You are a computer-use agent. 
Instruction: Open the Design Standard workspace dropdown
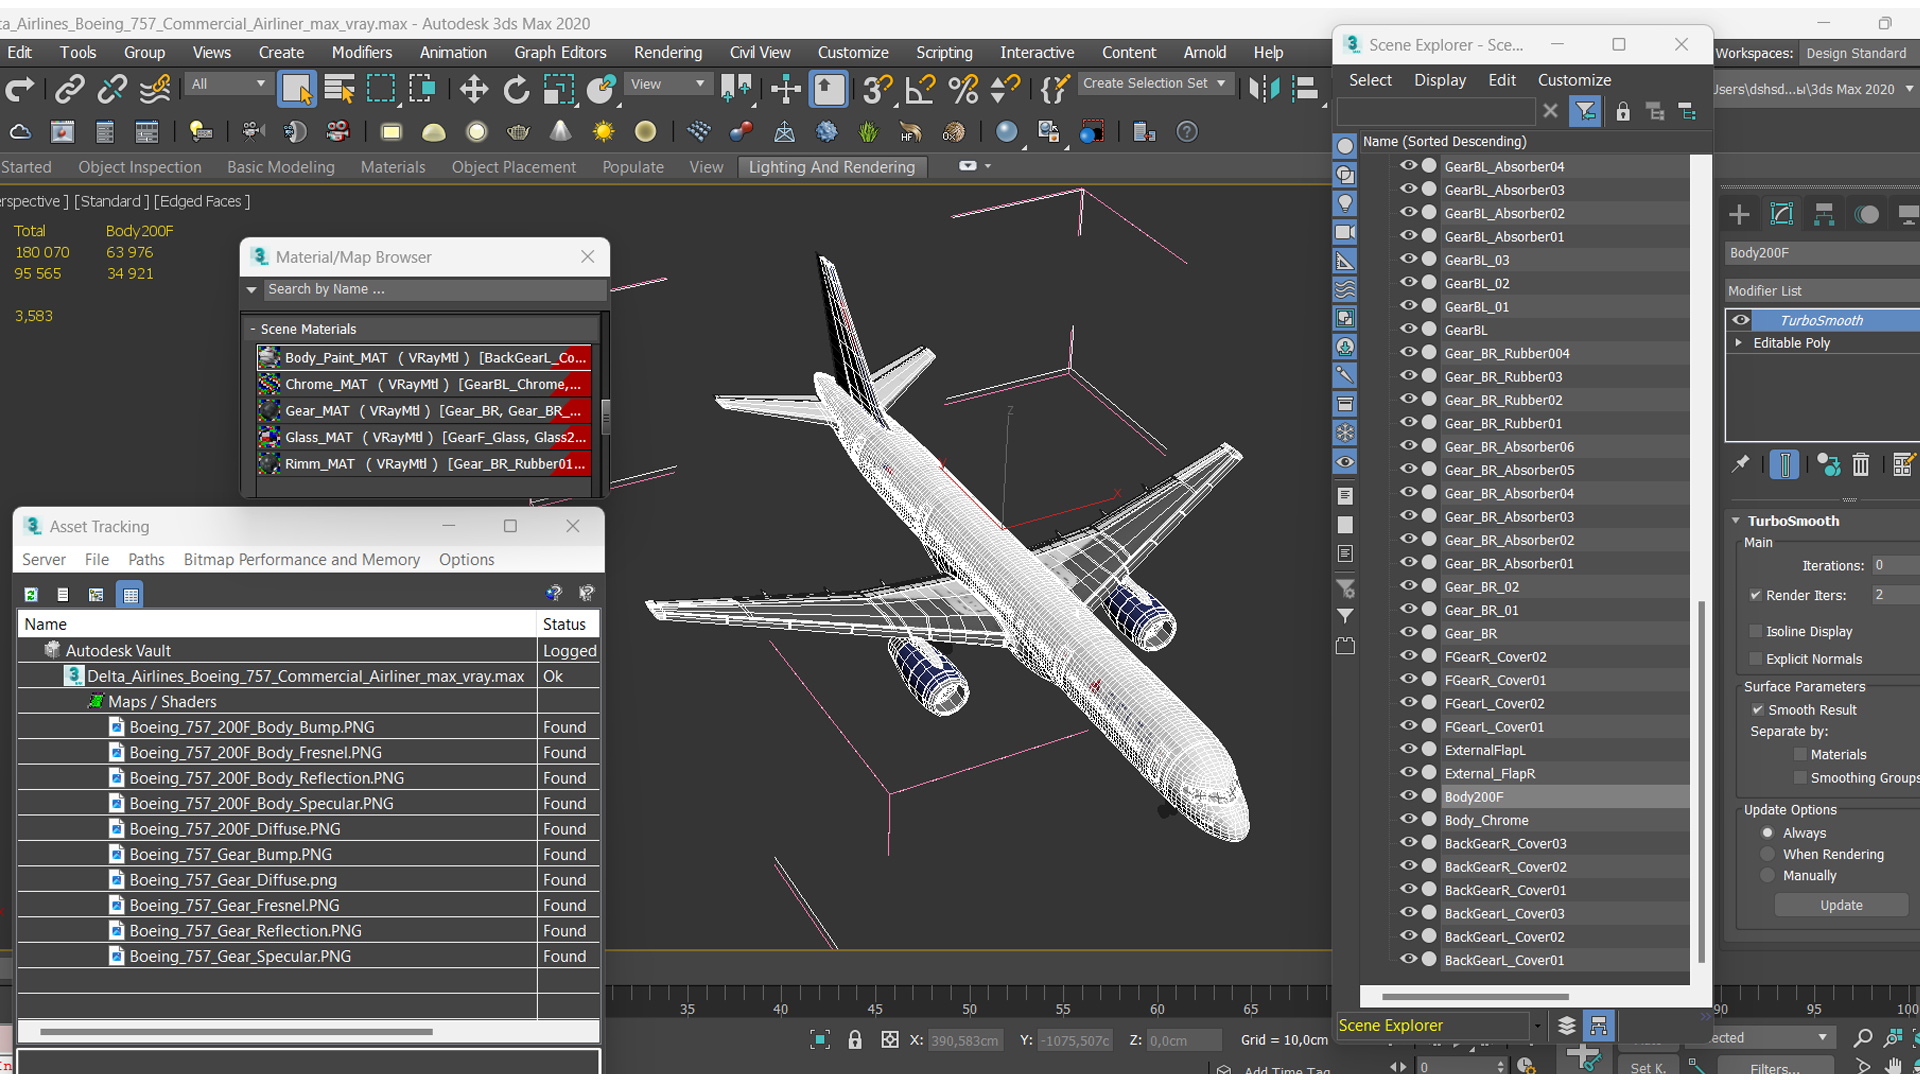[x=1859, y=53]
